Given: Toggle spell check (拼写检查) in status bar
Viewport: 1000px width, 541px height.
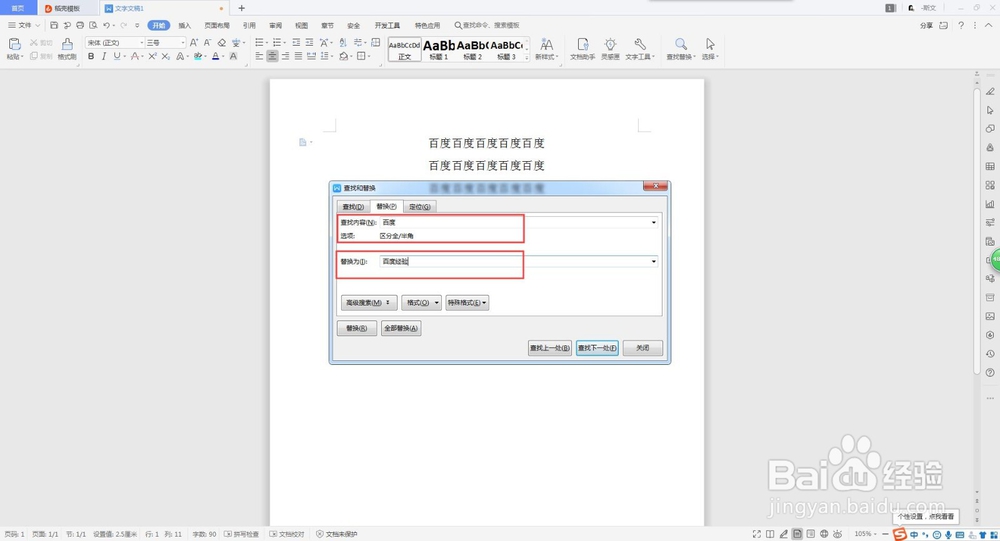Looking at the screenshot, I should click(x=242, y=534).
